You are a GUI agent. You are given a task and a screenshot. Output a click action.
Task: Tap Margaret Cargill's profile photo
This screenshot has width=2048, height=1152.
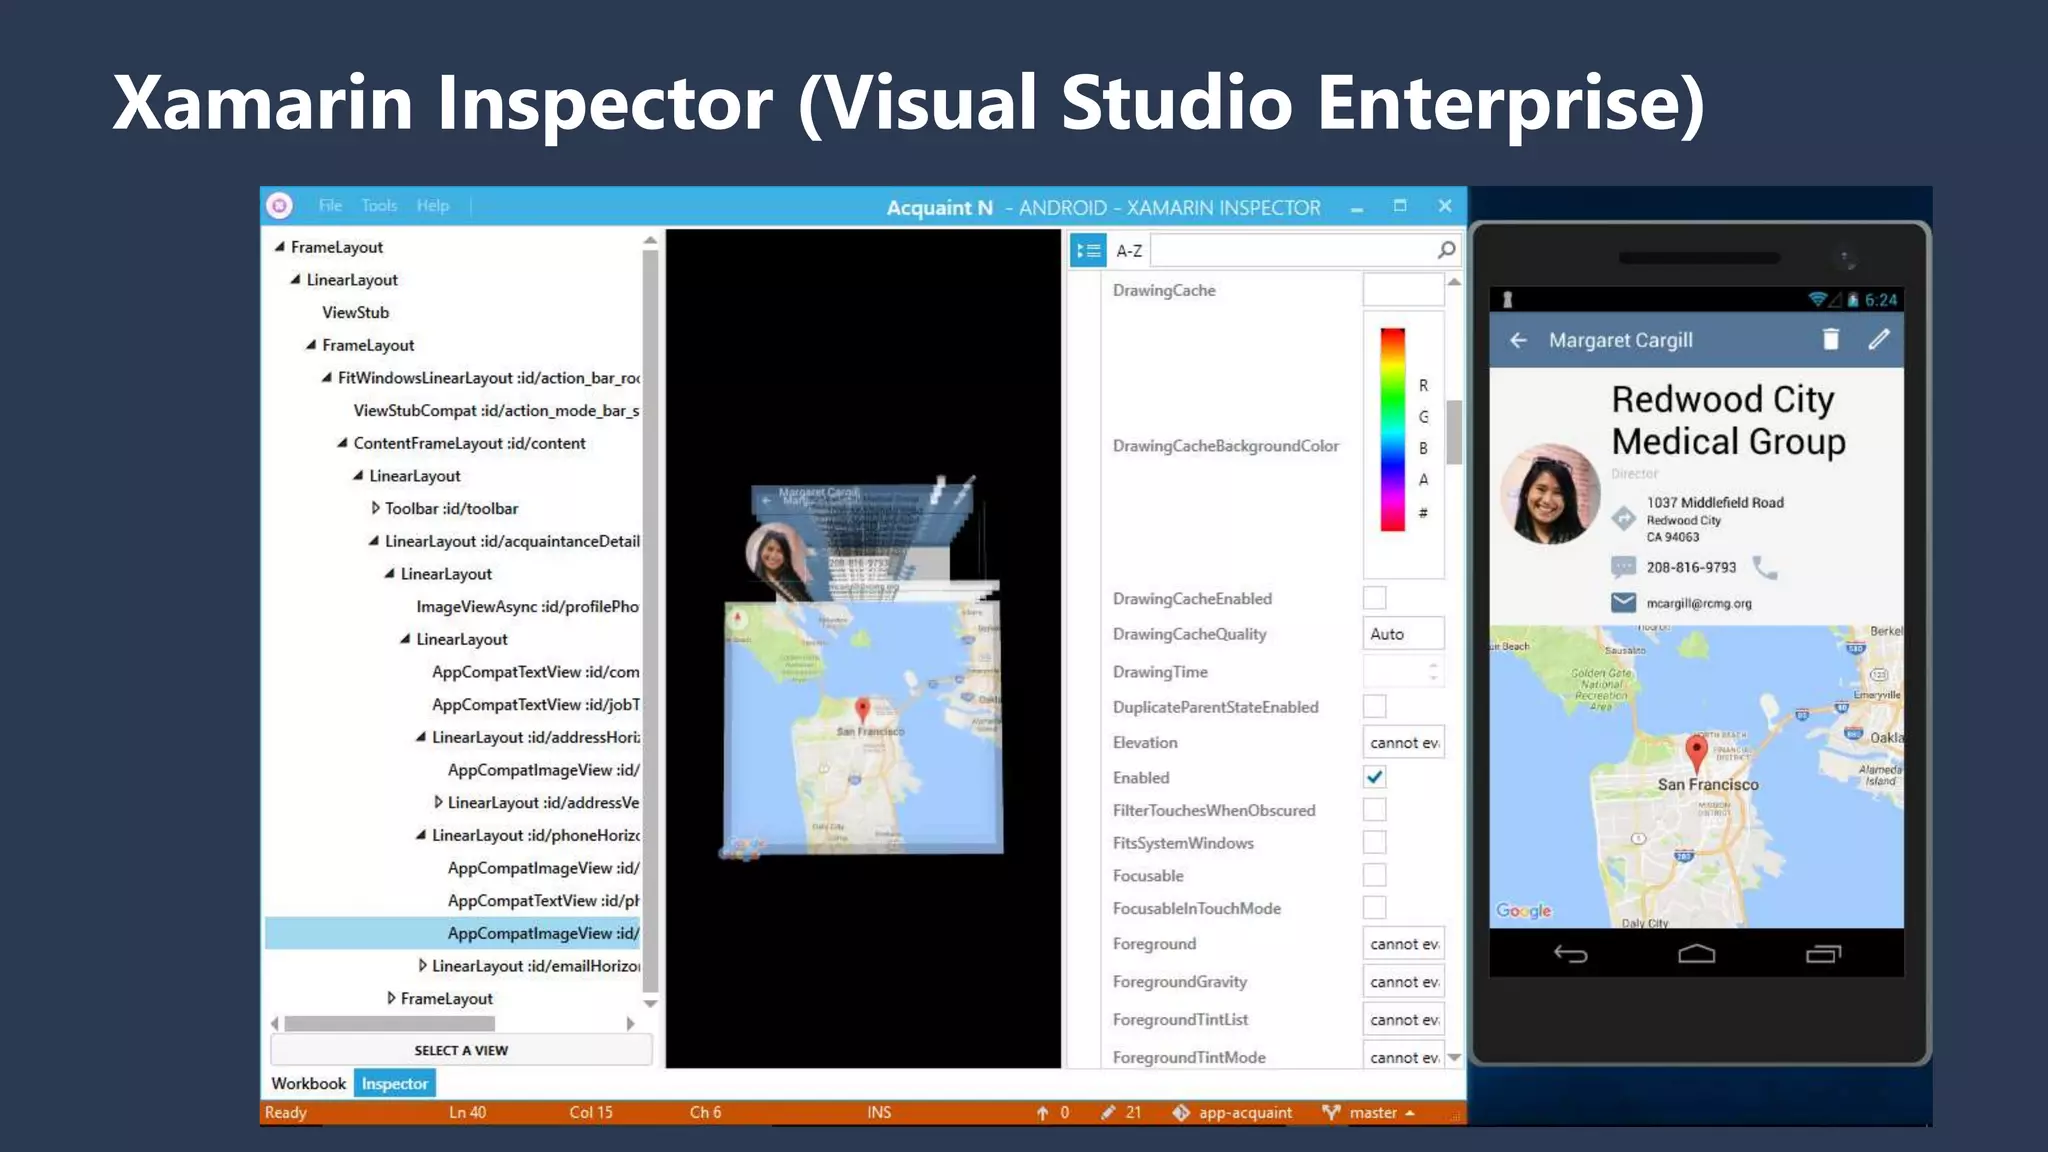(x=1550, y=494)
